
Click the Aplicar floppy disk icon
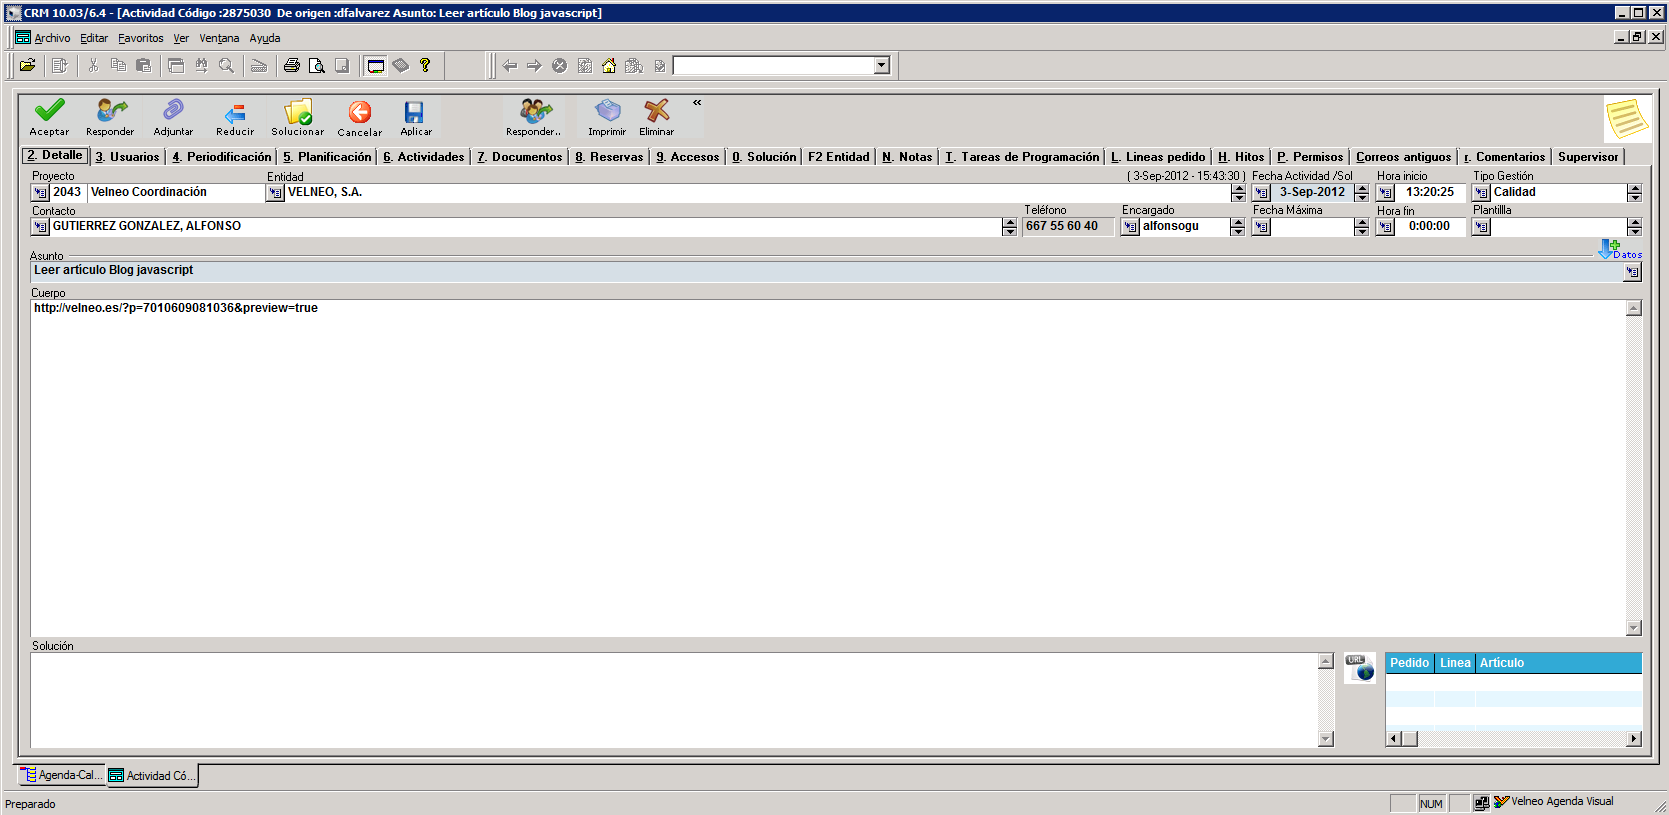[414, 112]
